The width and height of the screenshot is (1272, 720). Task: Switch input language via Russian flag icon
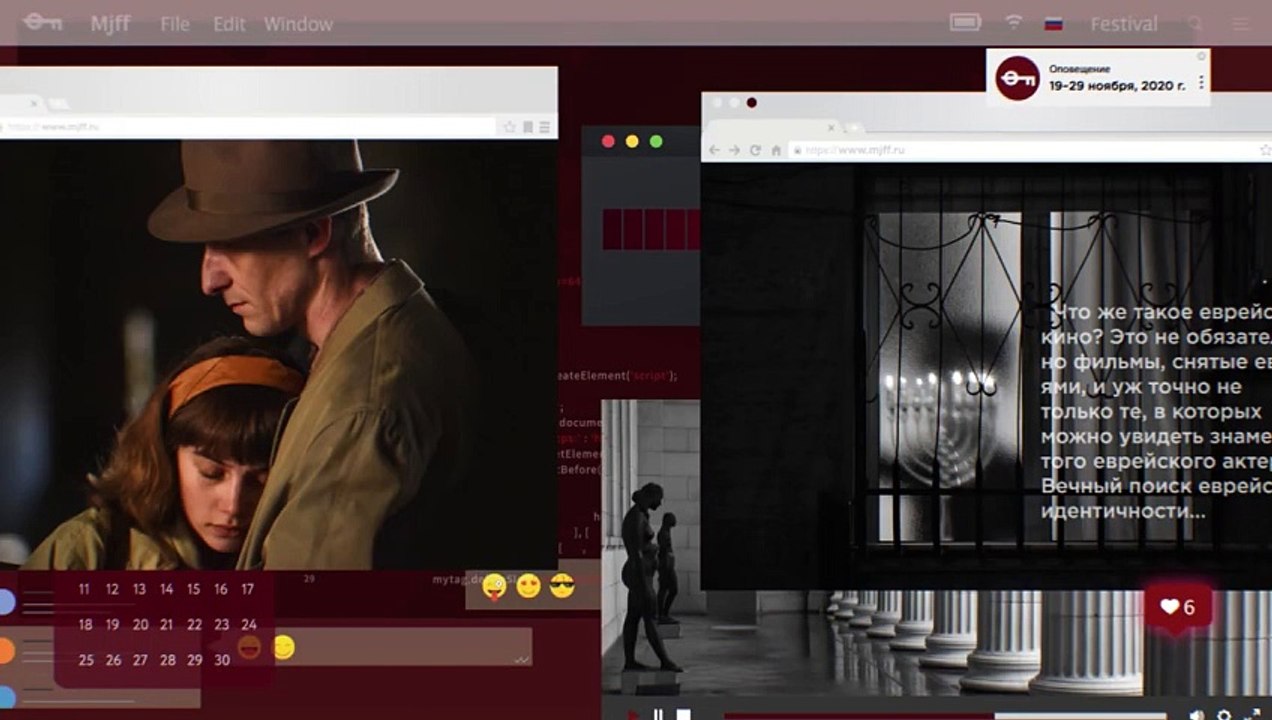pyautogui.click(x=1053, y=23)
